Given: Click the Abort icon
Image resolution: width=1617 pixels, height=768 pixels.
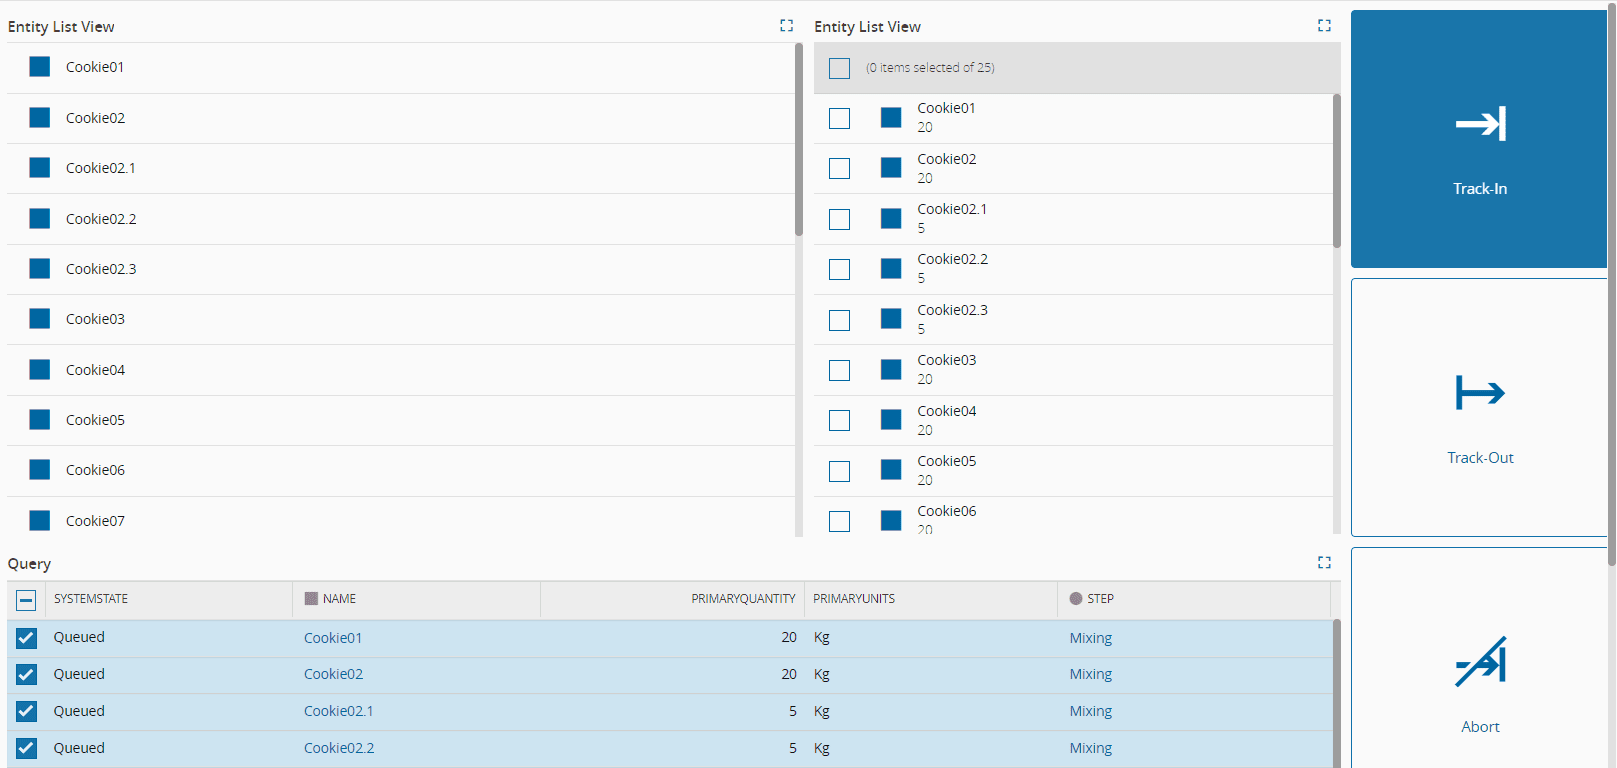Looking at the screenshot, I should point(1480,662).
